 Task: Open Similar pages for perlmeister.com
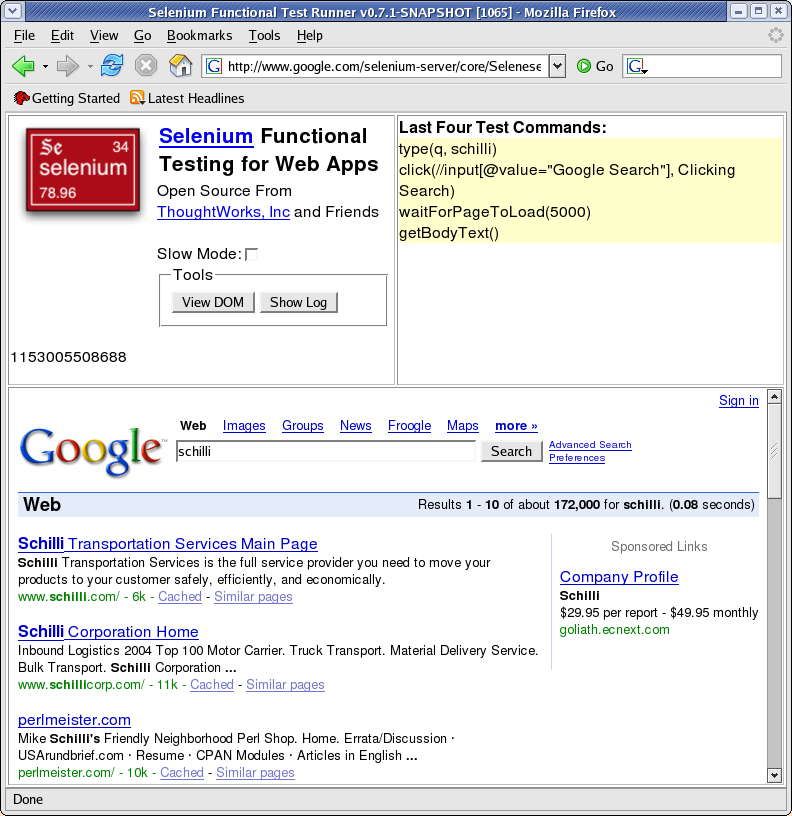[256, 772]
